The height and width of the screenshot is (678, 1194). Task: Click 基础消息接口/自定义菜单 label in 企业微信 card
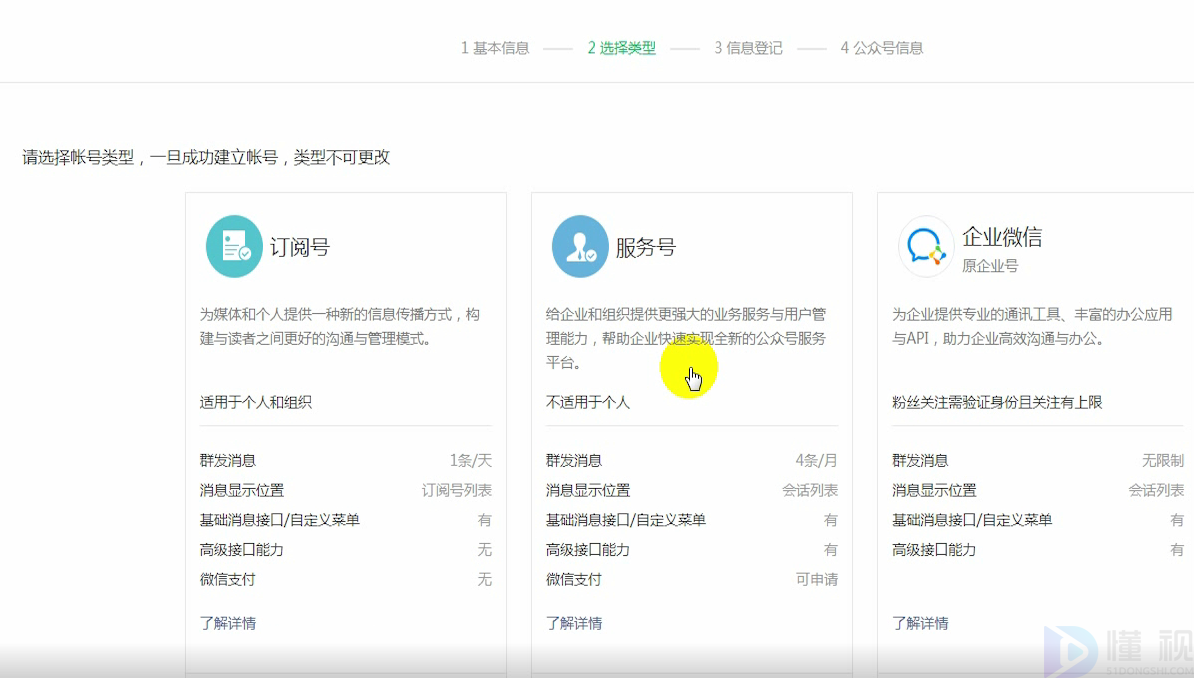(972, 520)
